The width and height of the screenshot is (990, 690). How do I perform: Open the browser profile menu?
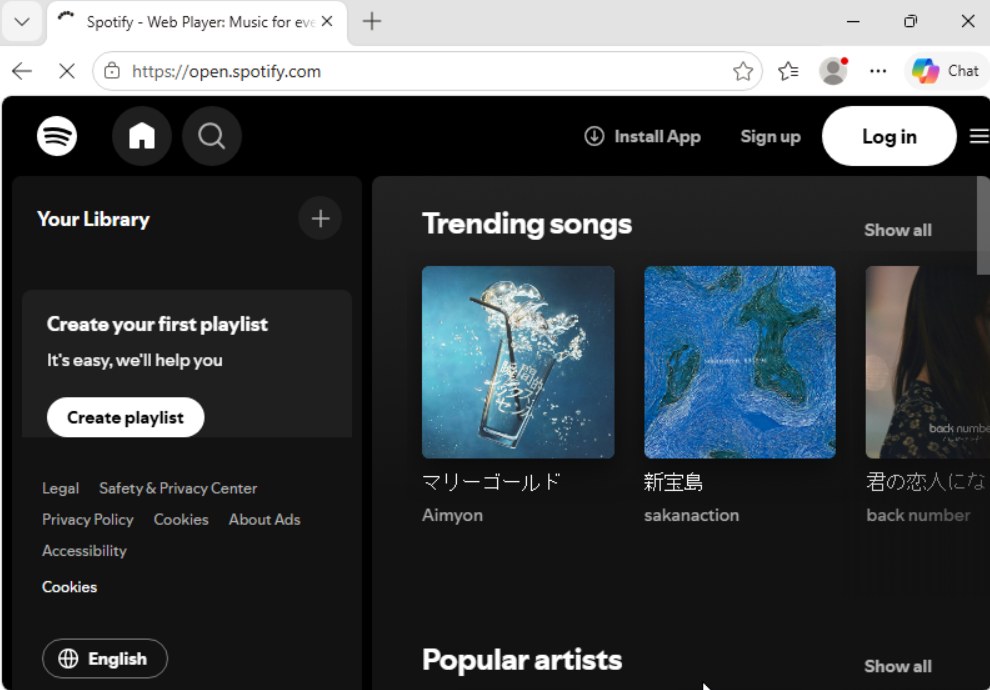(833, 71)
